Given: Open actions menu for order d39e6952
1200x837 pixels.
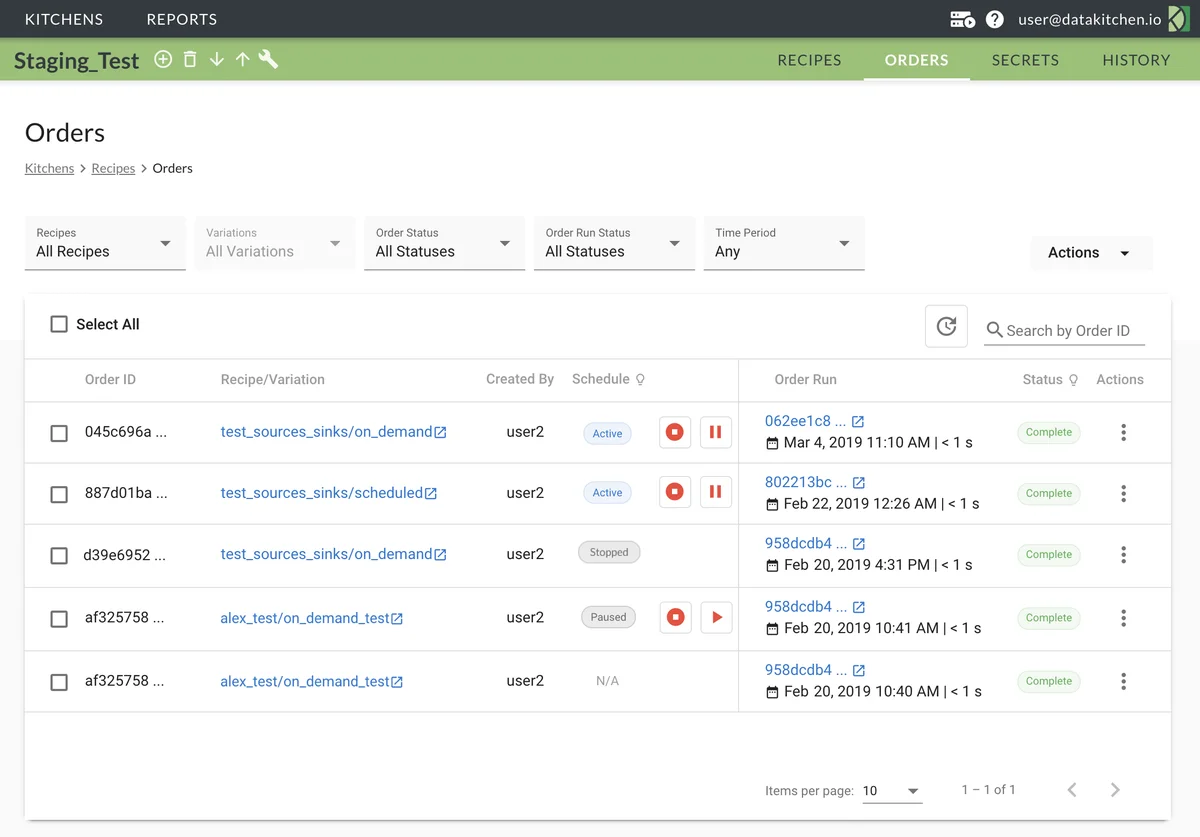Looking at the screenshot, I should (1123, 555).
